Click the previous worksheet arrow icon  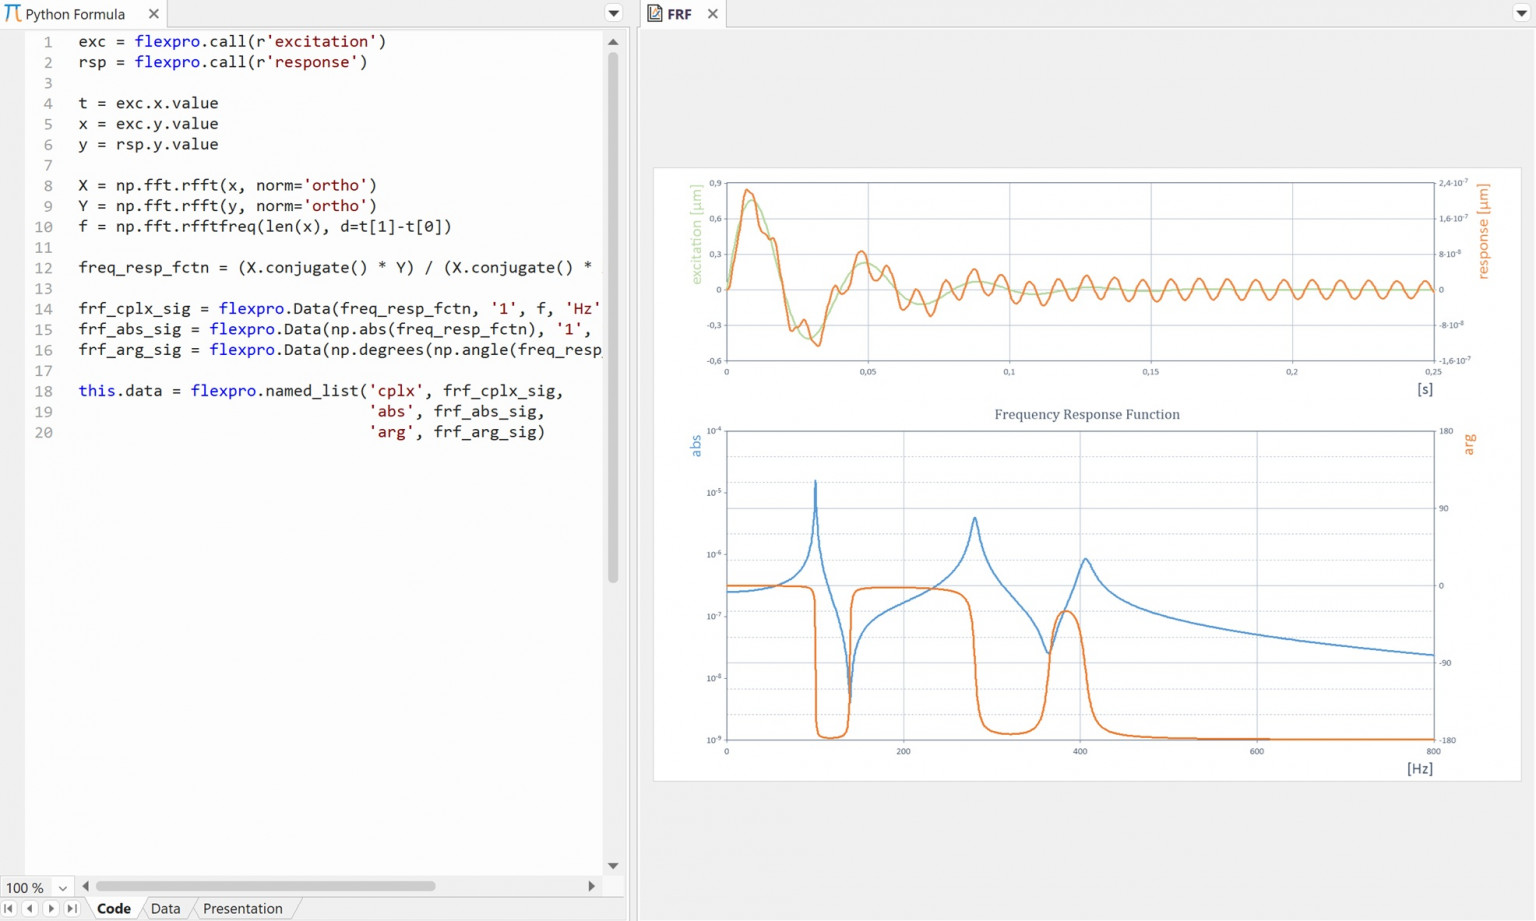pyautogui.click(x=29, y=908)
